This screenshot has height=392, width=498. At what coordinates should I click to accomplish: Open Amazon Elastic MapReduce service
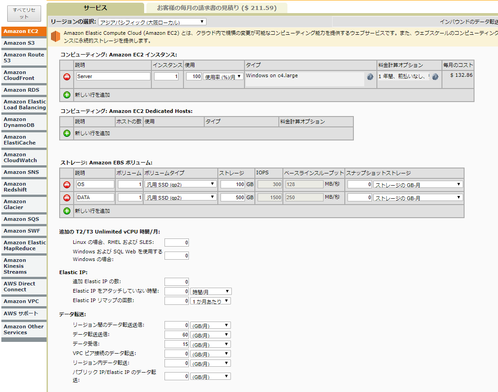click(24, 246)
